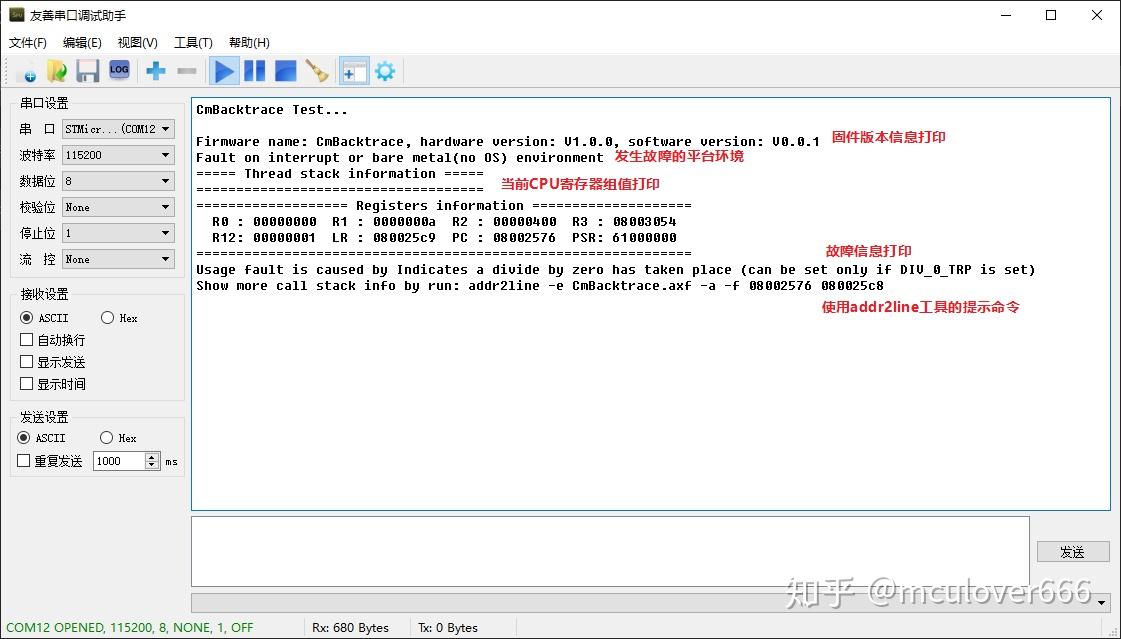
Task: Clear the receive window with broom icon
Action: (317, 71)
